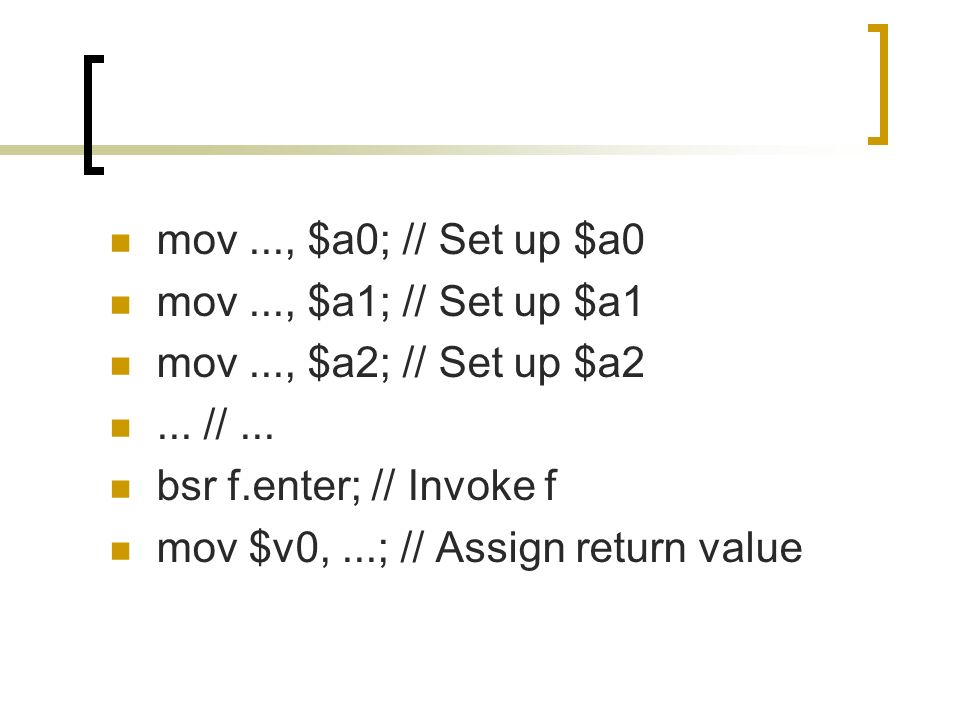Click the 'Invoke f' comment text
This screenshot has width=960, height=720.
(482, 486)
